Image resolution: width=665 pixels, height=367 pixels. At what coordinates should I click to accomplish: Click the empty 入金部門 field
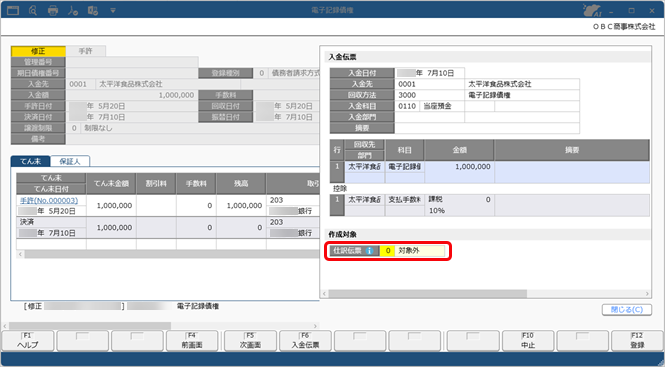[430, 117]
